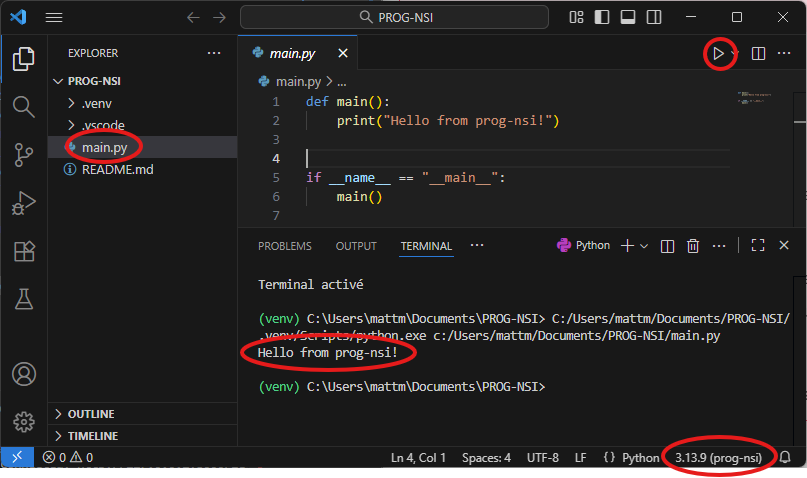Open the Extensions view
This screenshot has width=807, height=478.
pos(23,251)
